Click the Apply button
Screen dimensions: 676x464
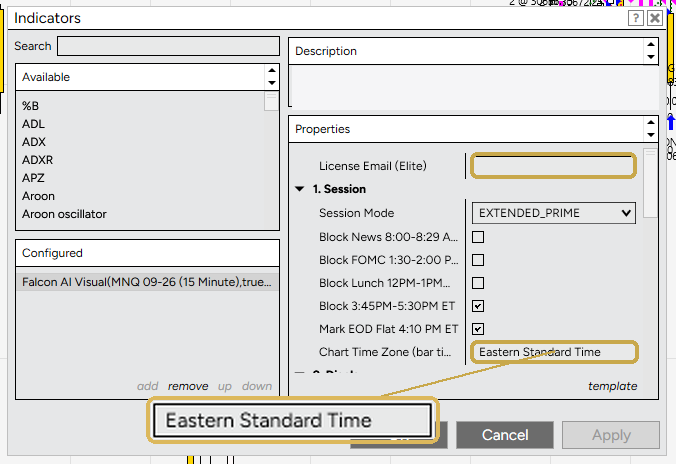point(611,435)
